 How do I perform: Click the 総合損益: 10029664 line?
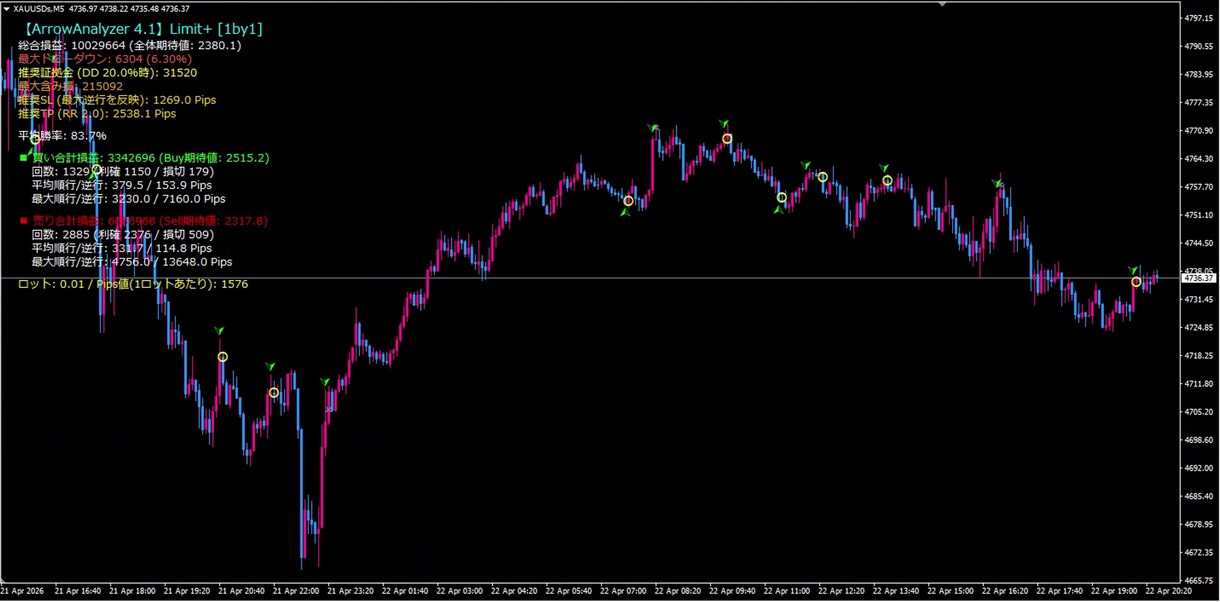[130, 45]
